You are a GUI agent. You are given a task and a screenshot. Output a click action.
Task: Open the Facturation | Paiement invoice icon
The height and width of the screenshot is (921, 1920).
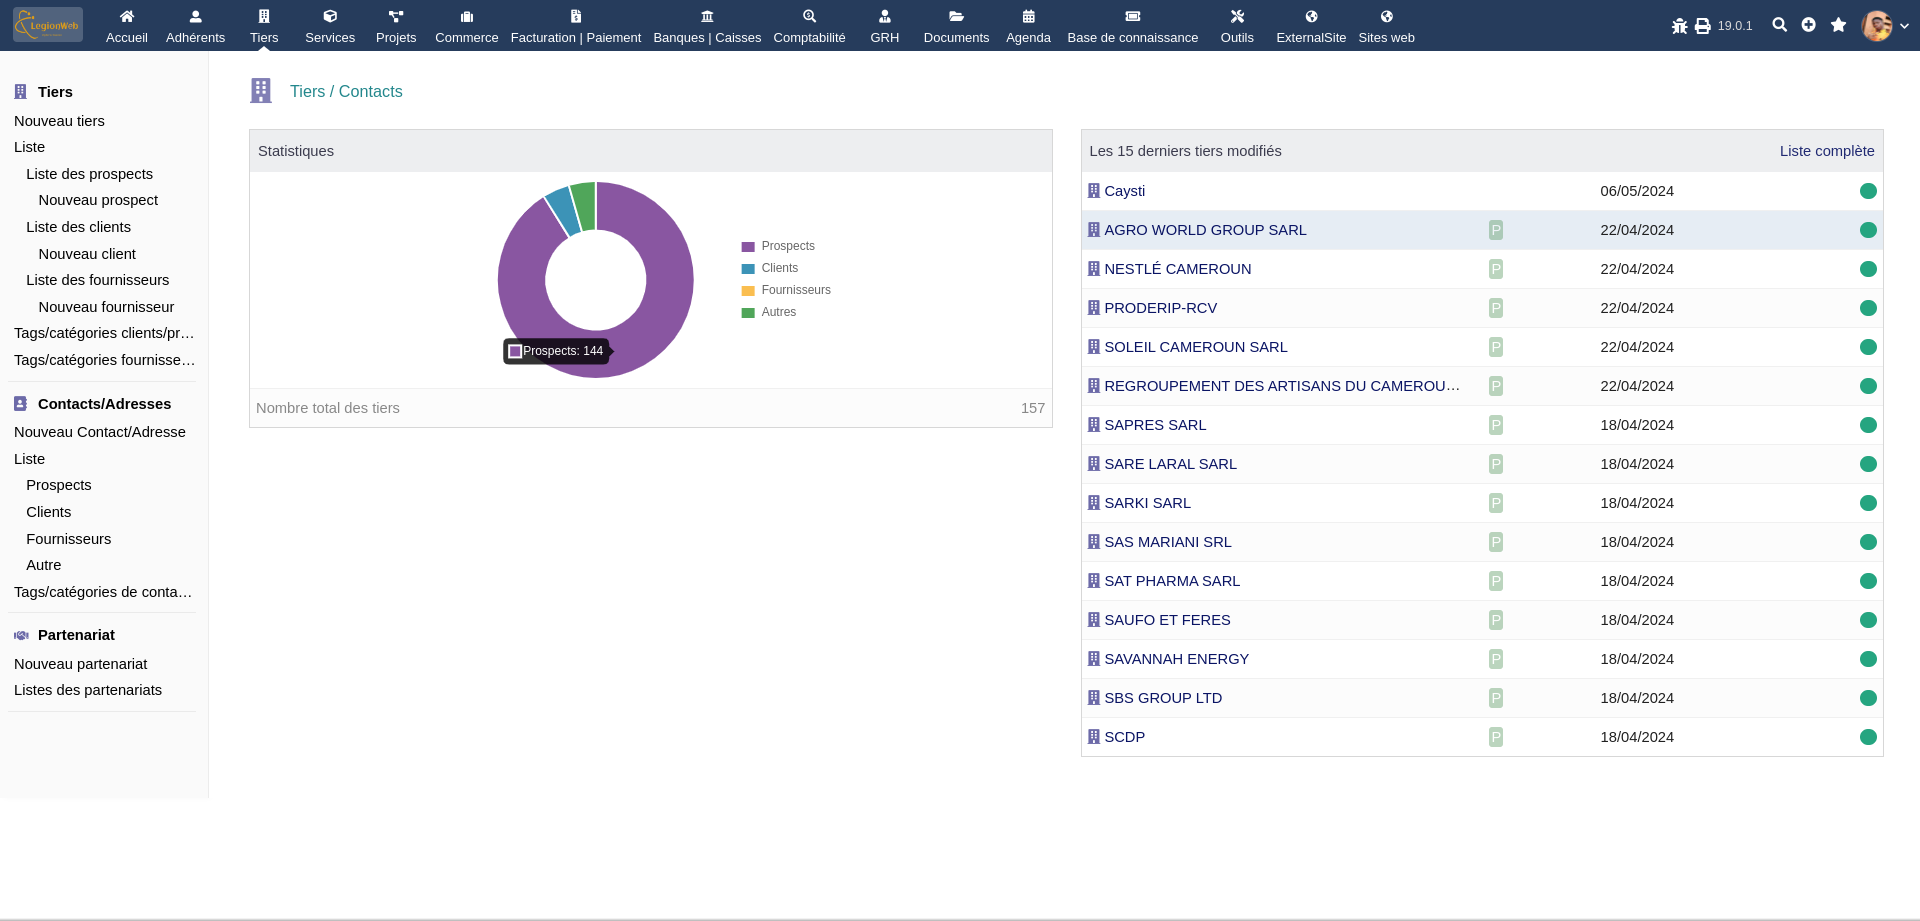tap(576, 16)
